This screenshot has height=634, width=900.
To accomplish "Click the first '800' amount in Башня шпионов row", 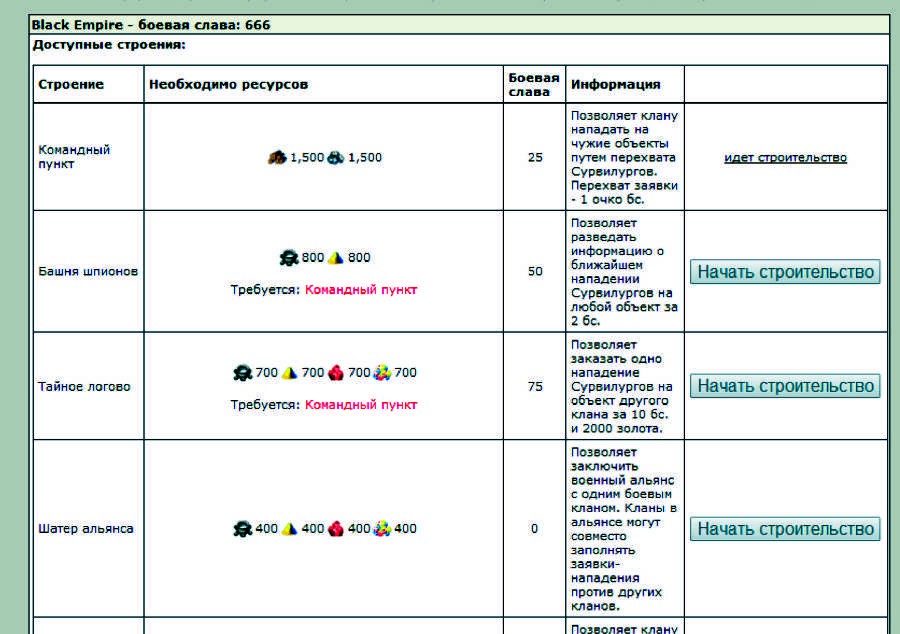I will point(313,258).
